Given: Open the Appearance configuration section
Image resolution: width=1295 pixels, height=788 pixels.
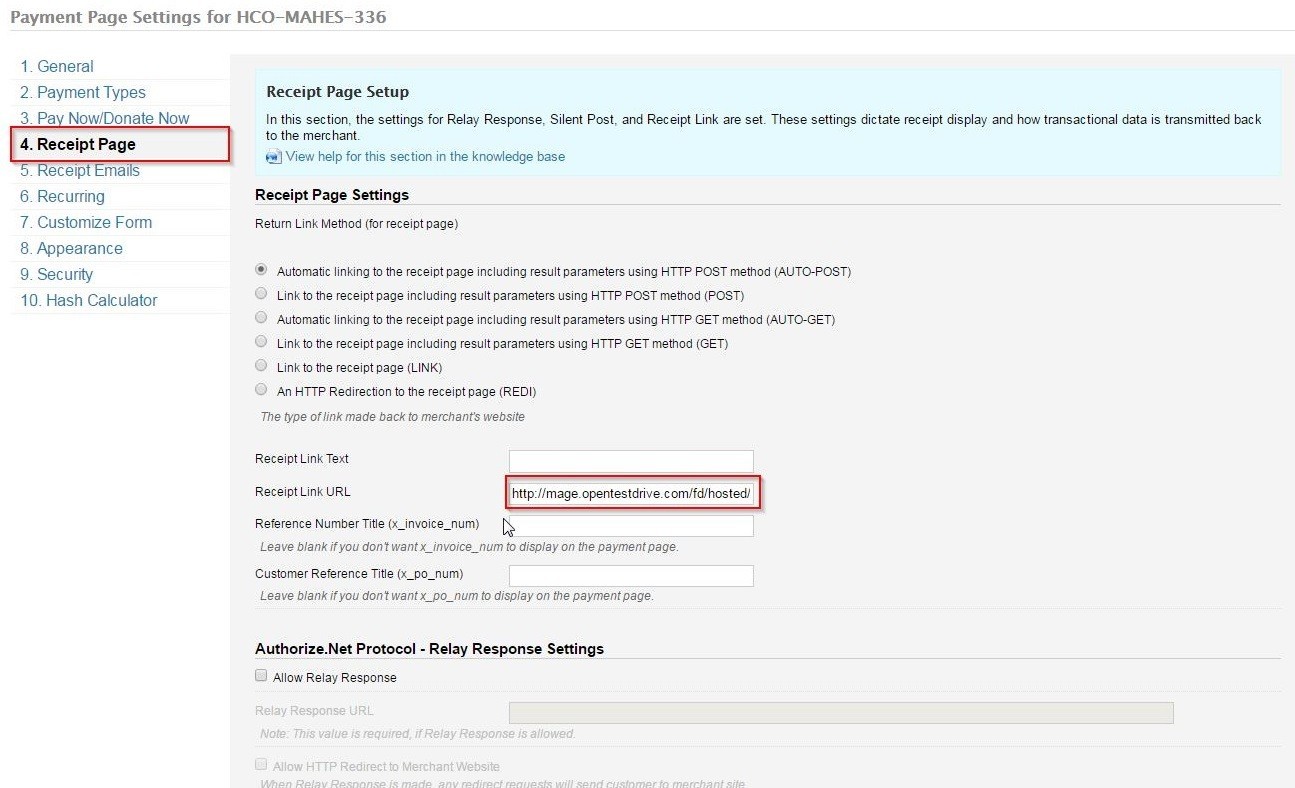Looking at the screenshot, I should (69, 248).
